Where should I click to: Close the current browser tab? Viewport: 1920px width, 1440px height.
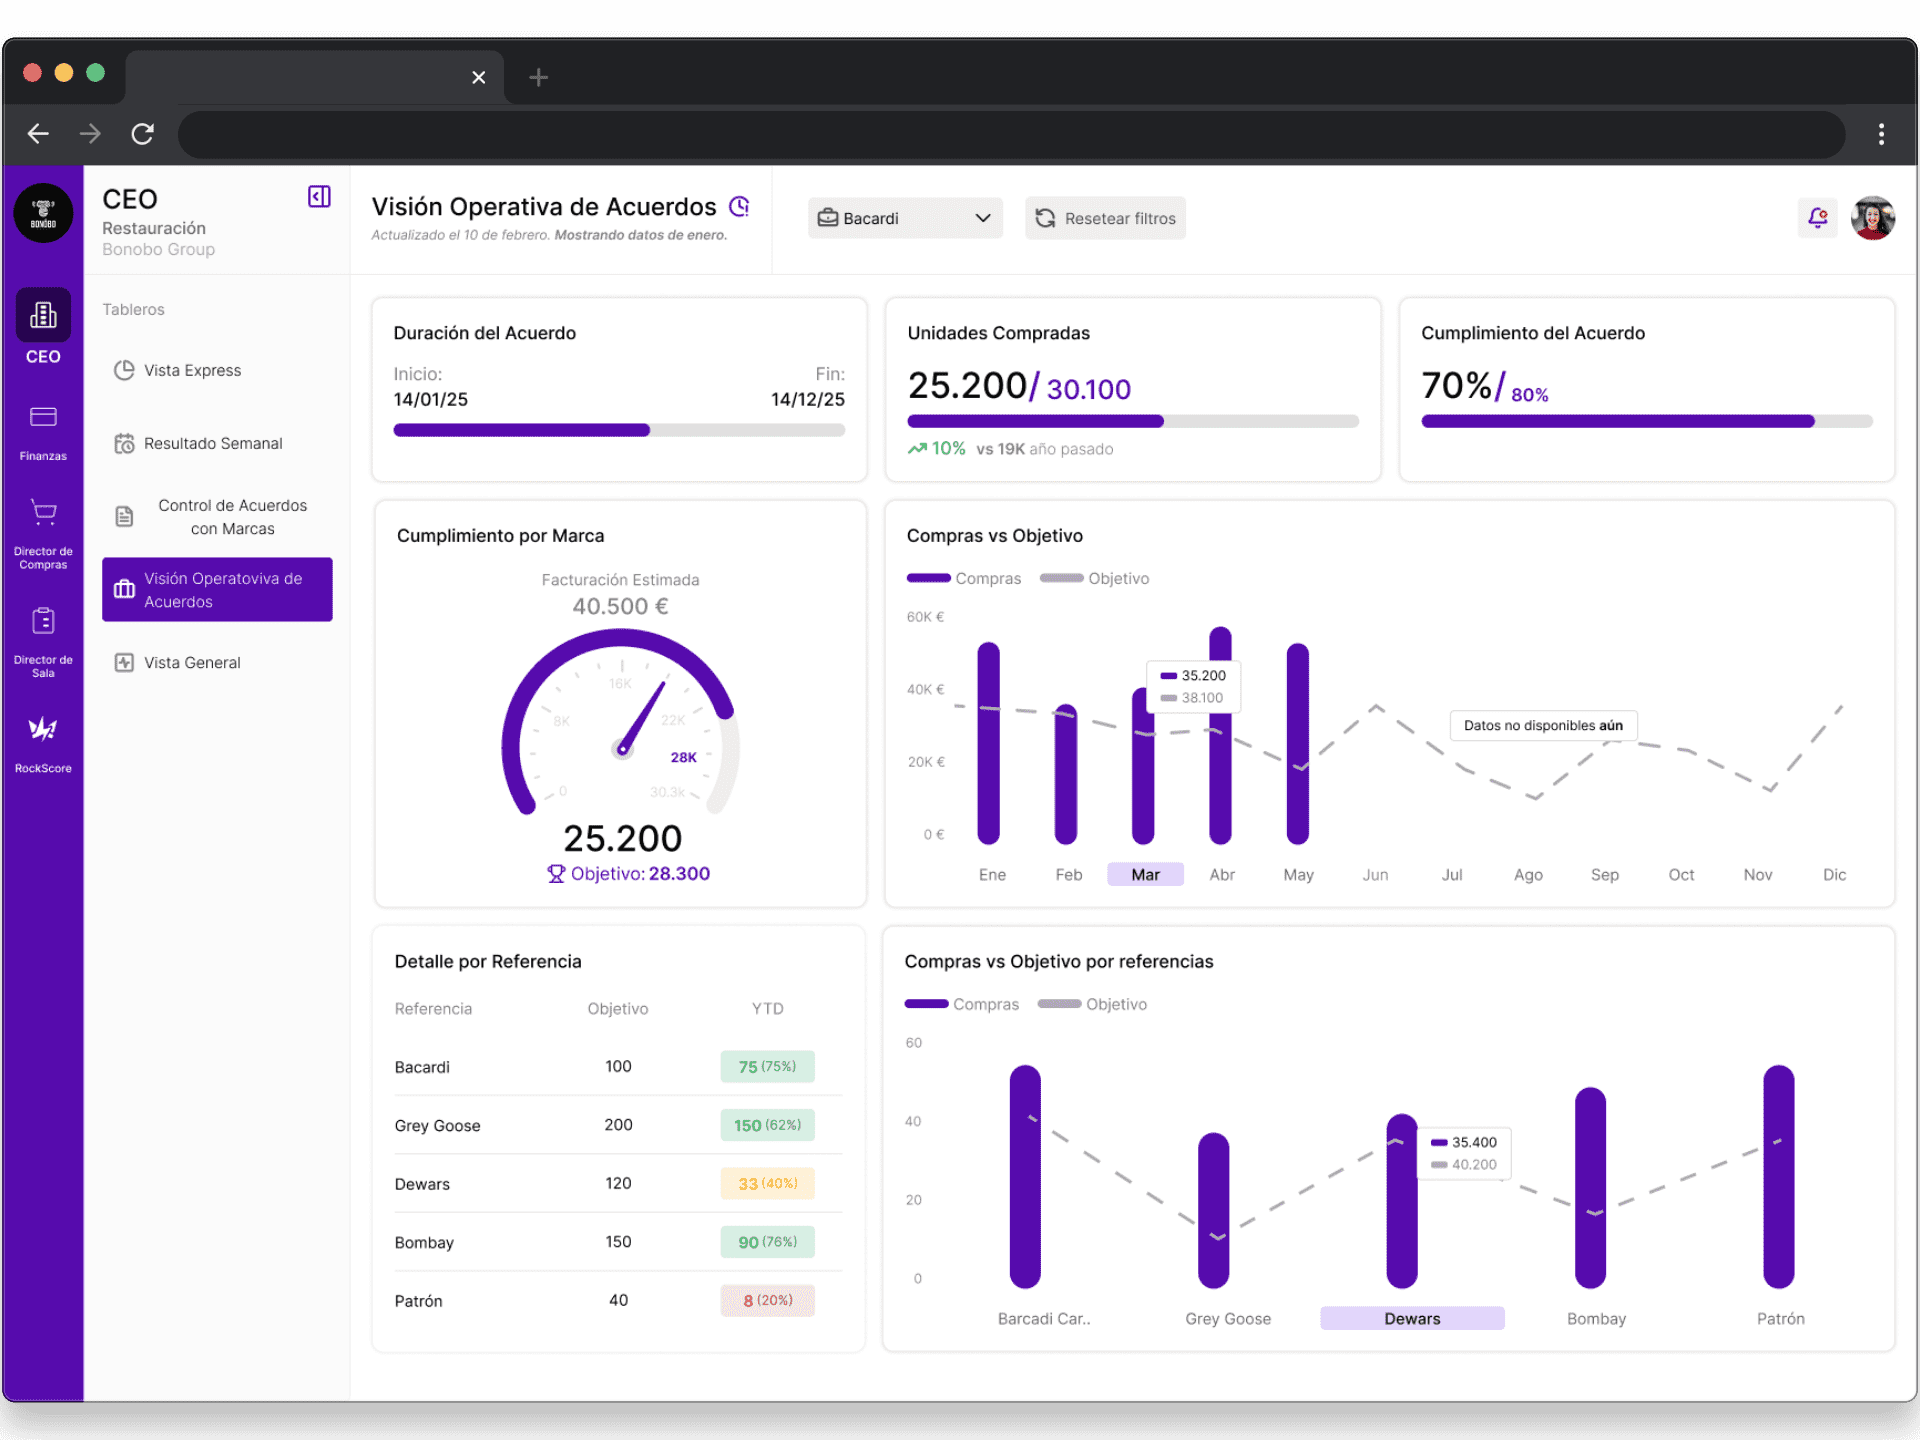(x=478, y=77)
